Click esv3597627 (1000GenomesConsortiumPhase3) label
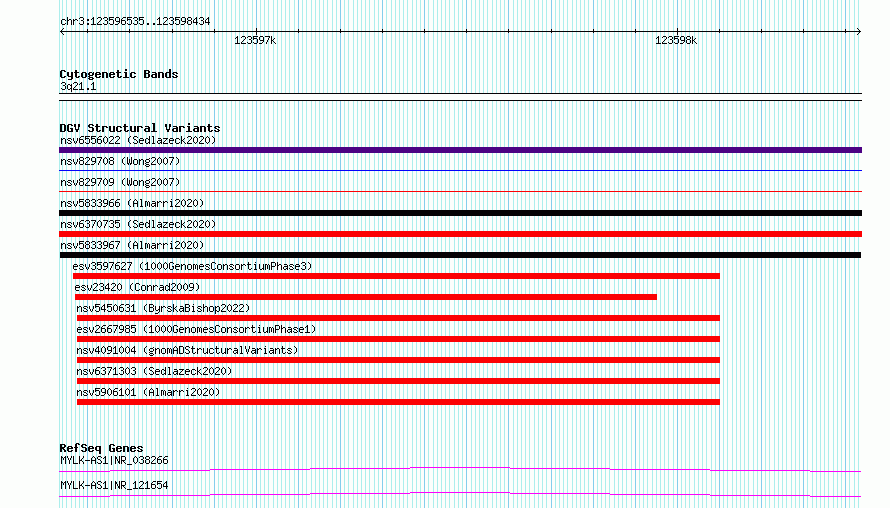Viewport: 890px width, 508px height. [x=192, y=266]
